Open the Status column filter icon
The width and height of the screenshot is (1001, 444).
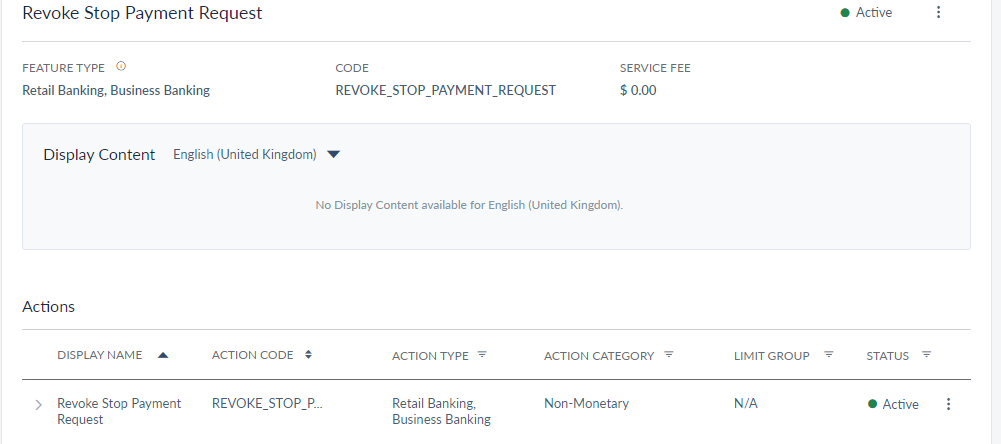(x=926, y=355)
